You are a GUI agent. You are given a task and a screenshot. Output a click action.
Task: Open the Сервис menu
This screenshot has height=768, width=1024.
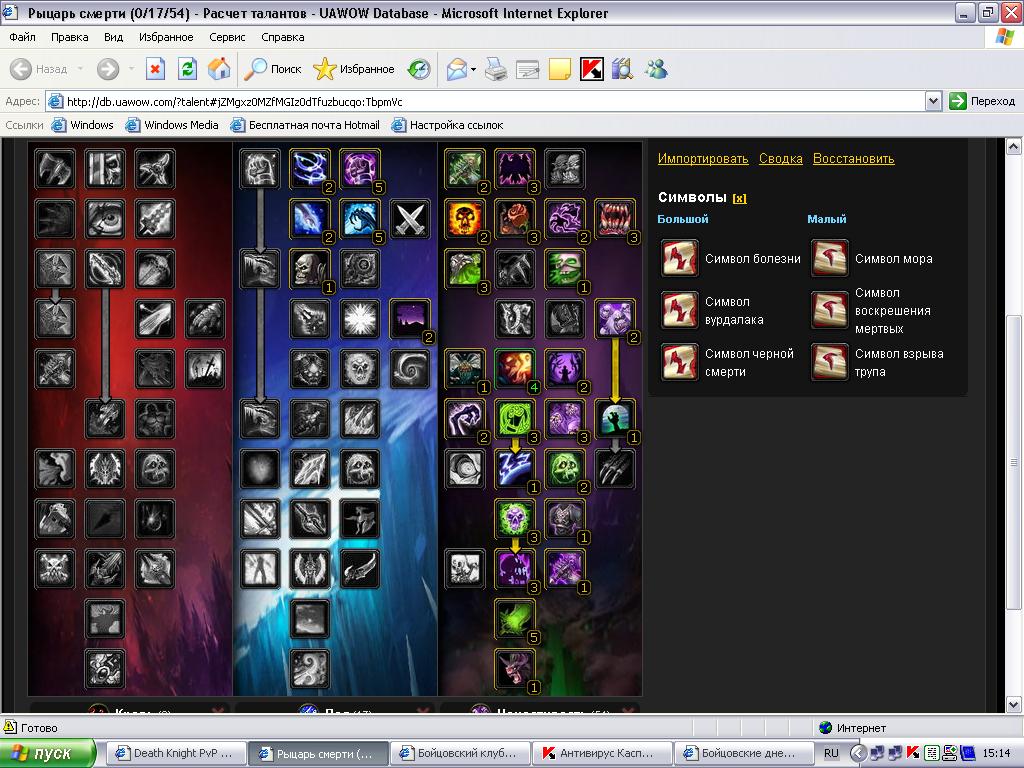click(227, 37)
